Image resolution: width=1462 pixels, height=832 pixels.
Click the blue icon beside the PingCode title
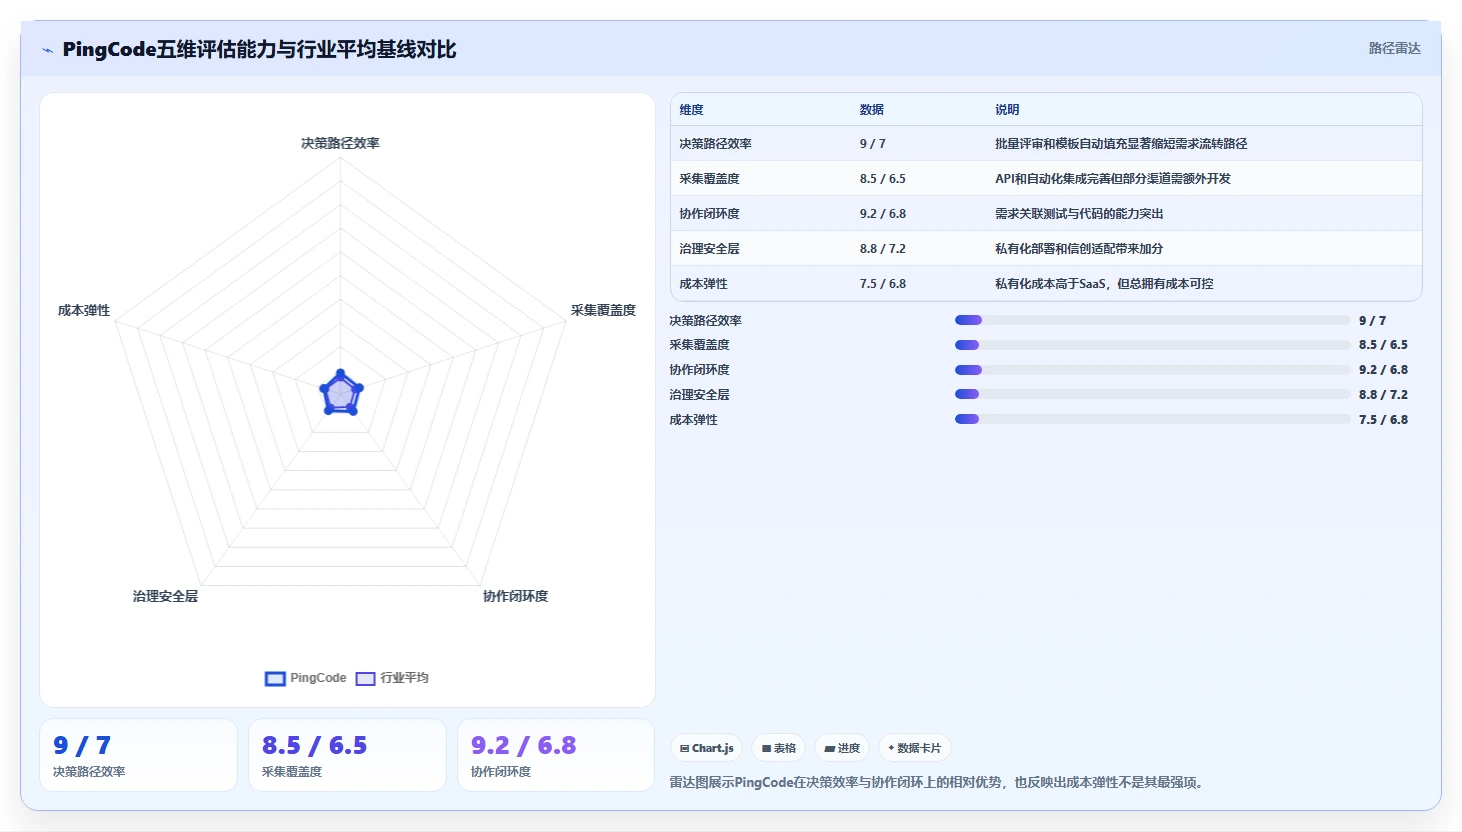(x=47, y=50)
